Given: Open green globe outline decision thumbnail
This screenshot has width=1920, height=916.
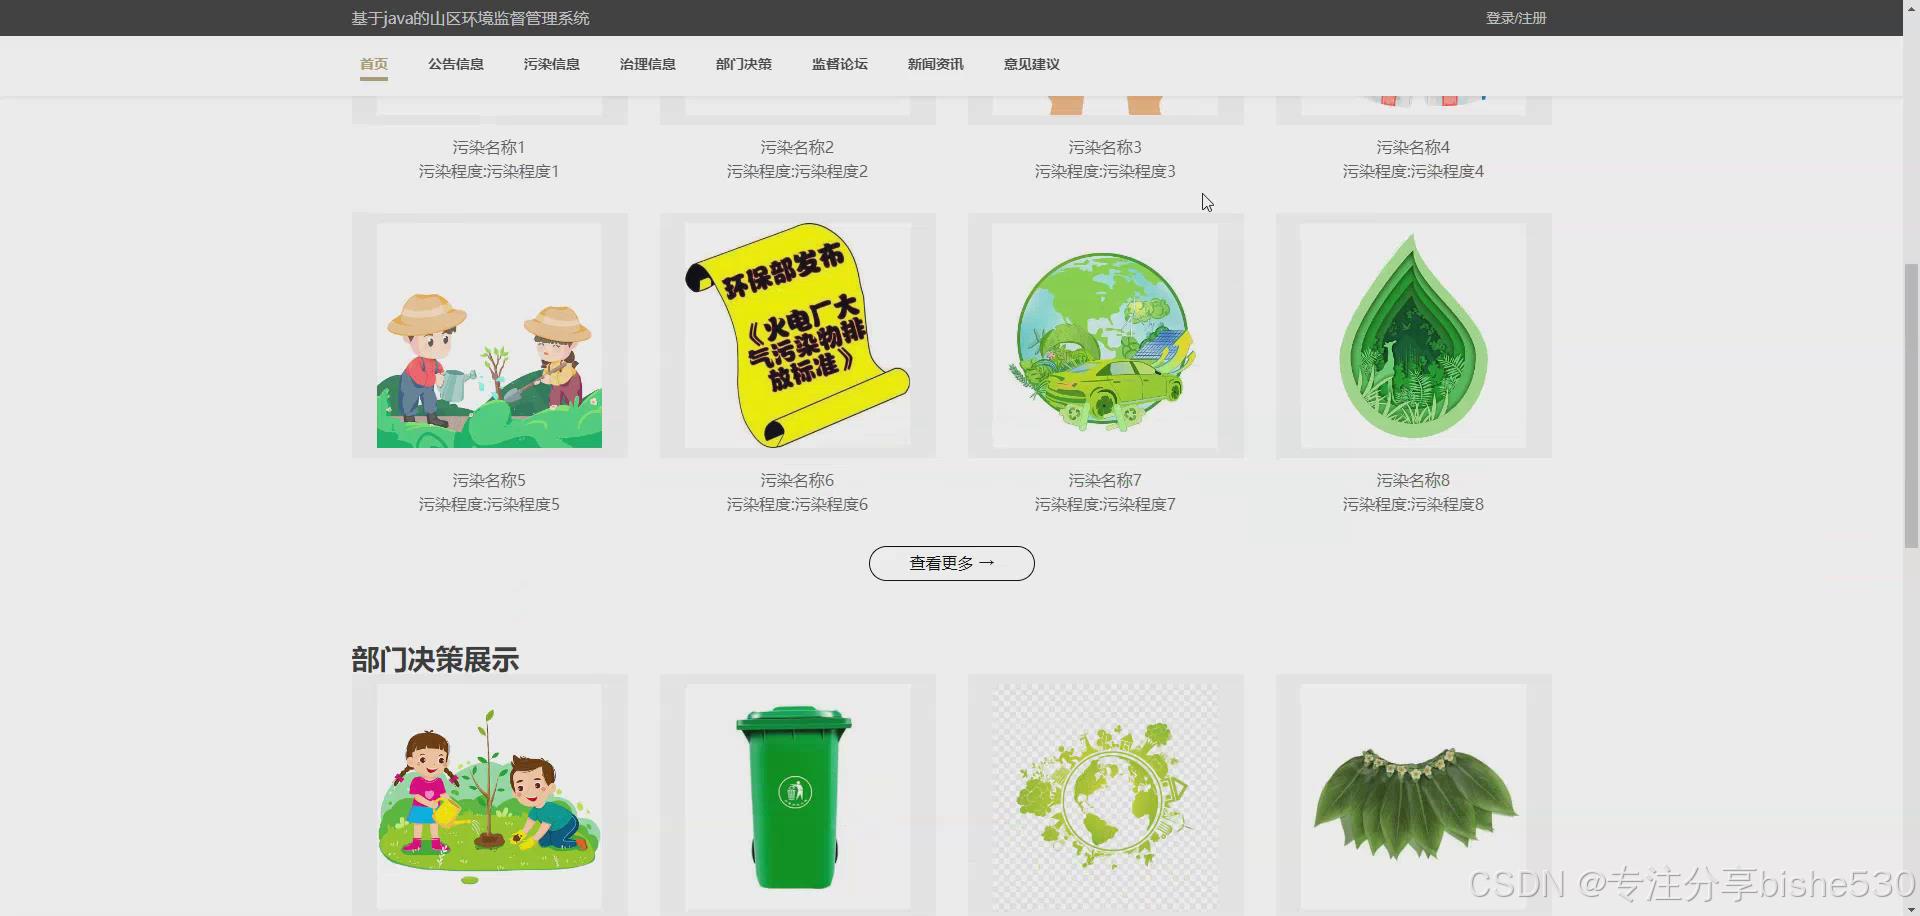Looking at the screenshot, I should coord(1105,796).
